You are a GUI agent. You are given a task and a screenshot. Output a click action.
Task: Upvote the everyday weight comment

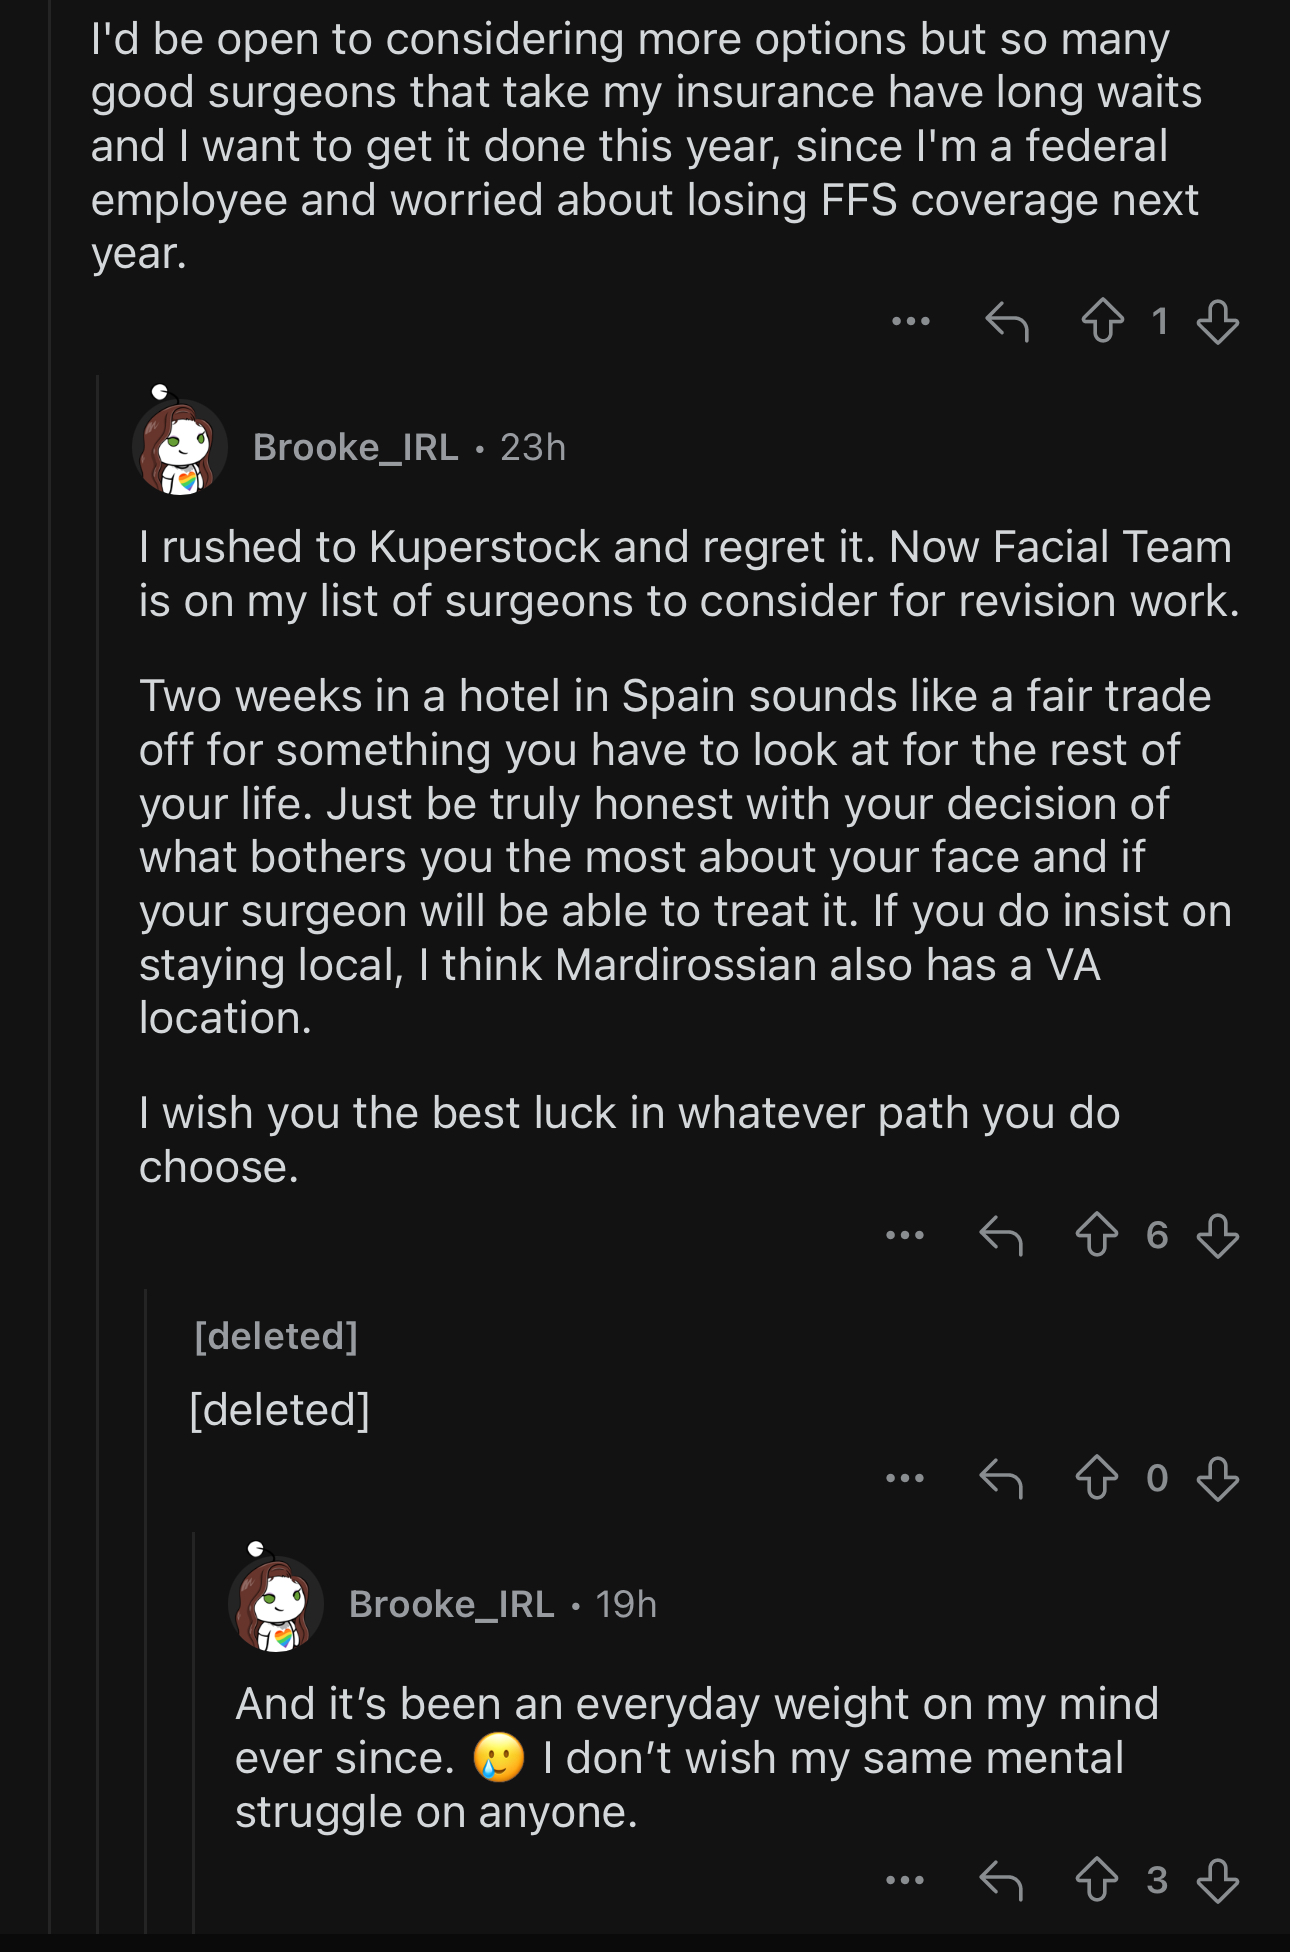click(1097, 1880)
